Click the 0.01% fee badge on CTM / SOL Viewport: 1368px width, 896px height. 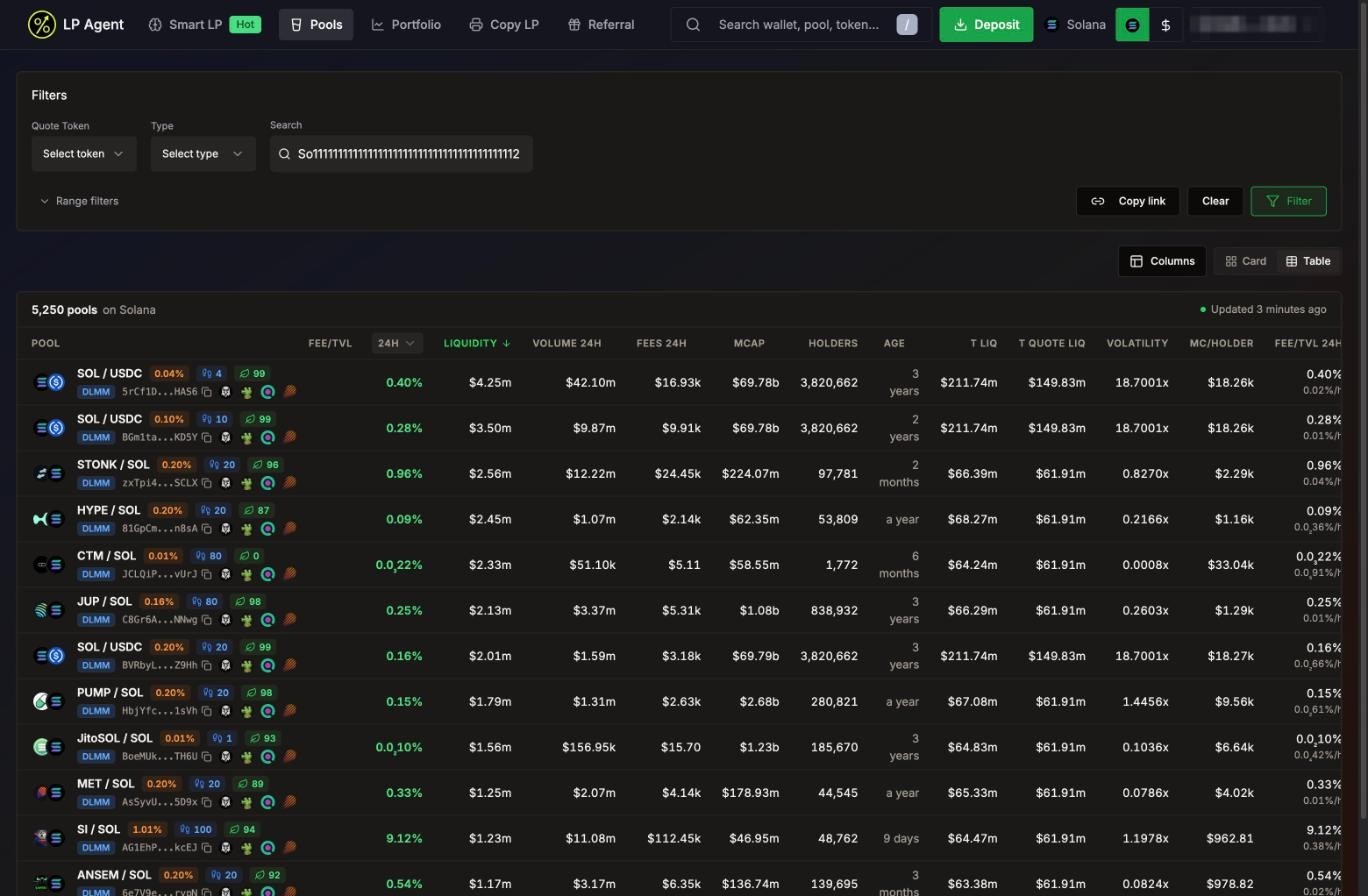(x=163, y=556)
